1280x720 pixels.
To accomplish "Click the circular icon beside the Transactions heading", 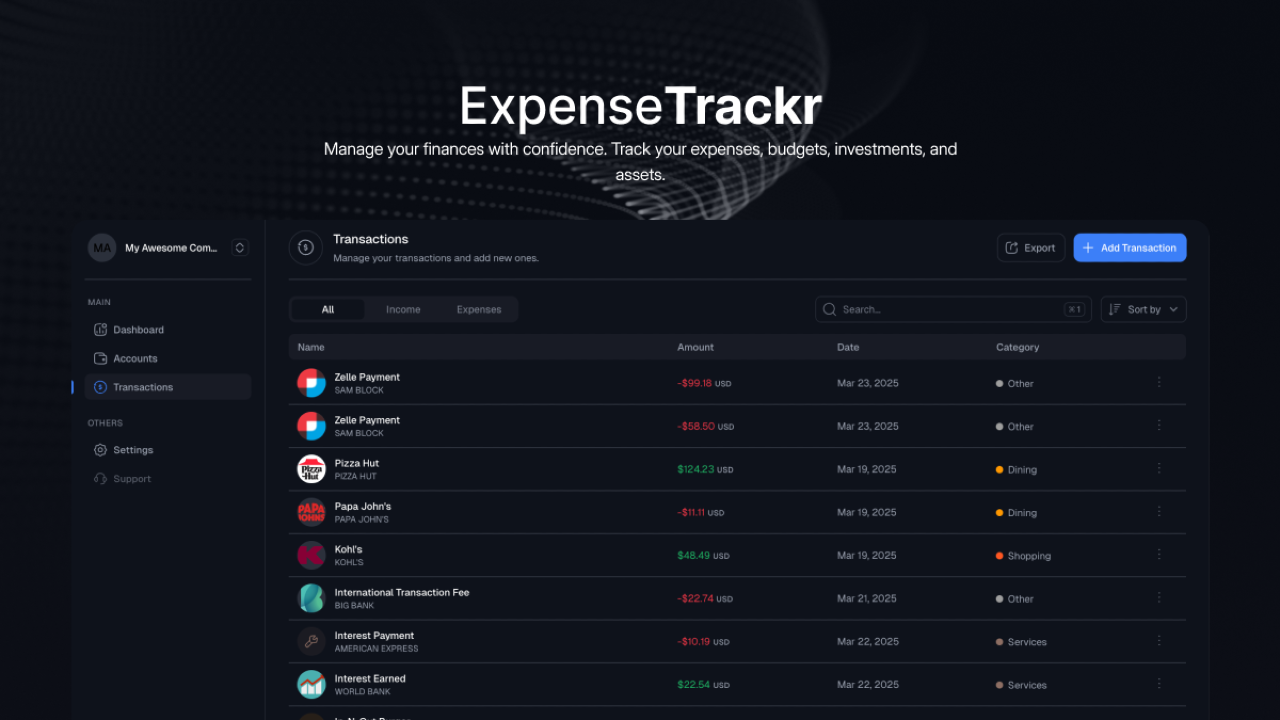I will pos(305,247).
